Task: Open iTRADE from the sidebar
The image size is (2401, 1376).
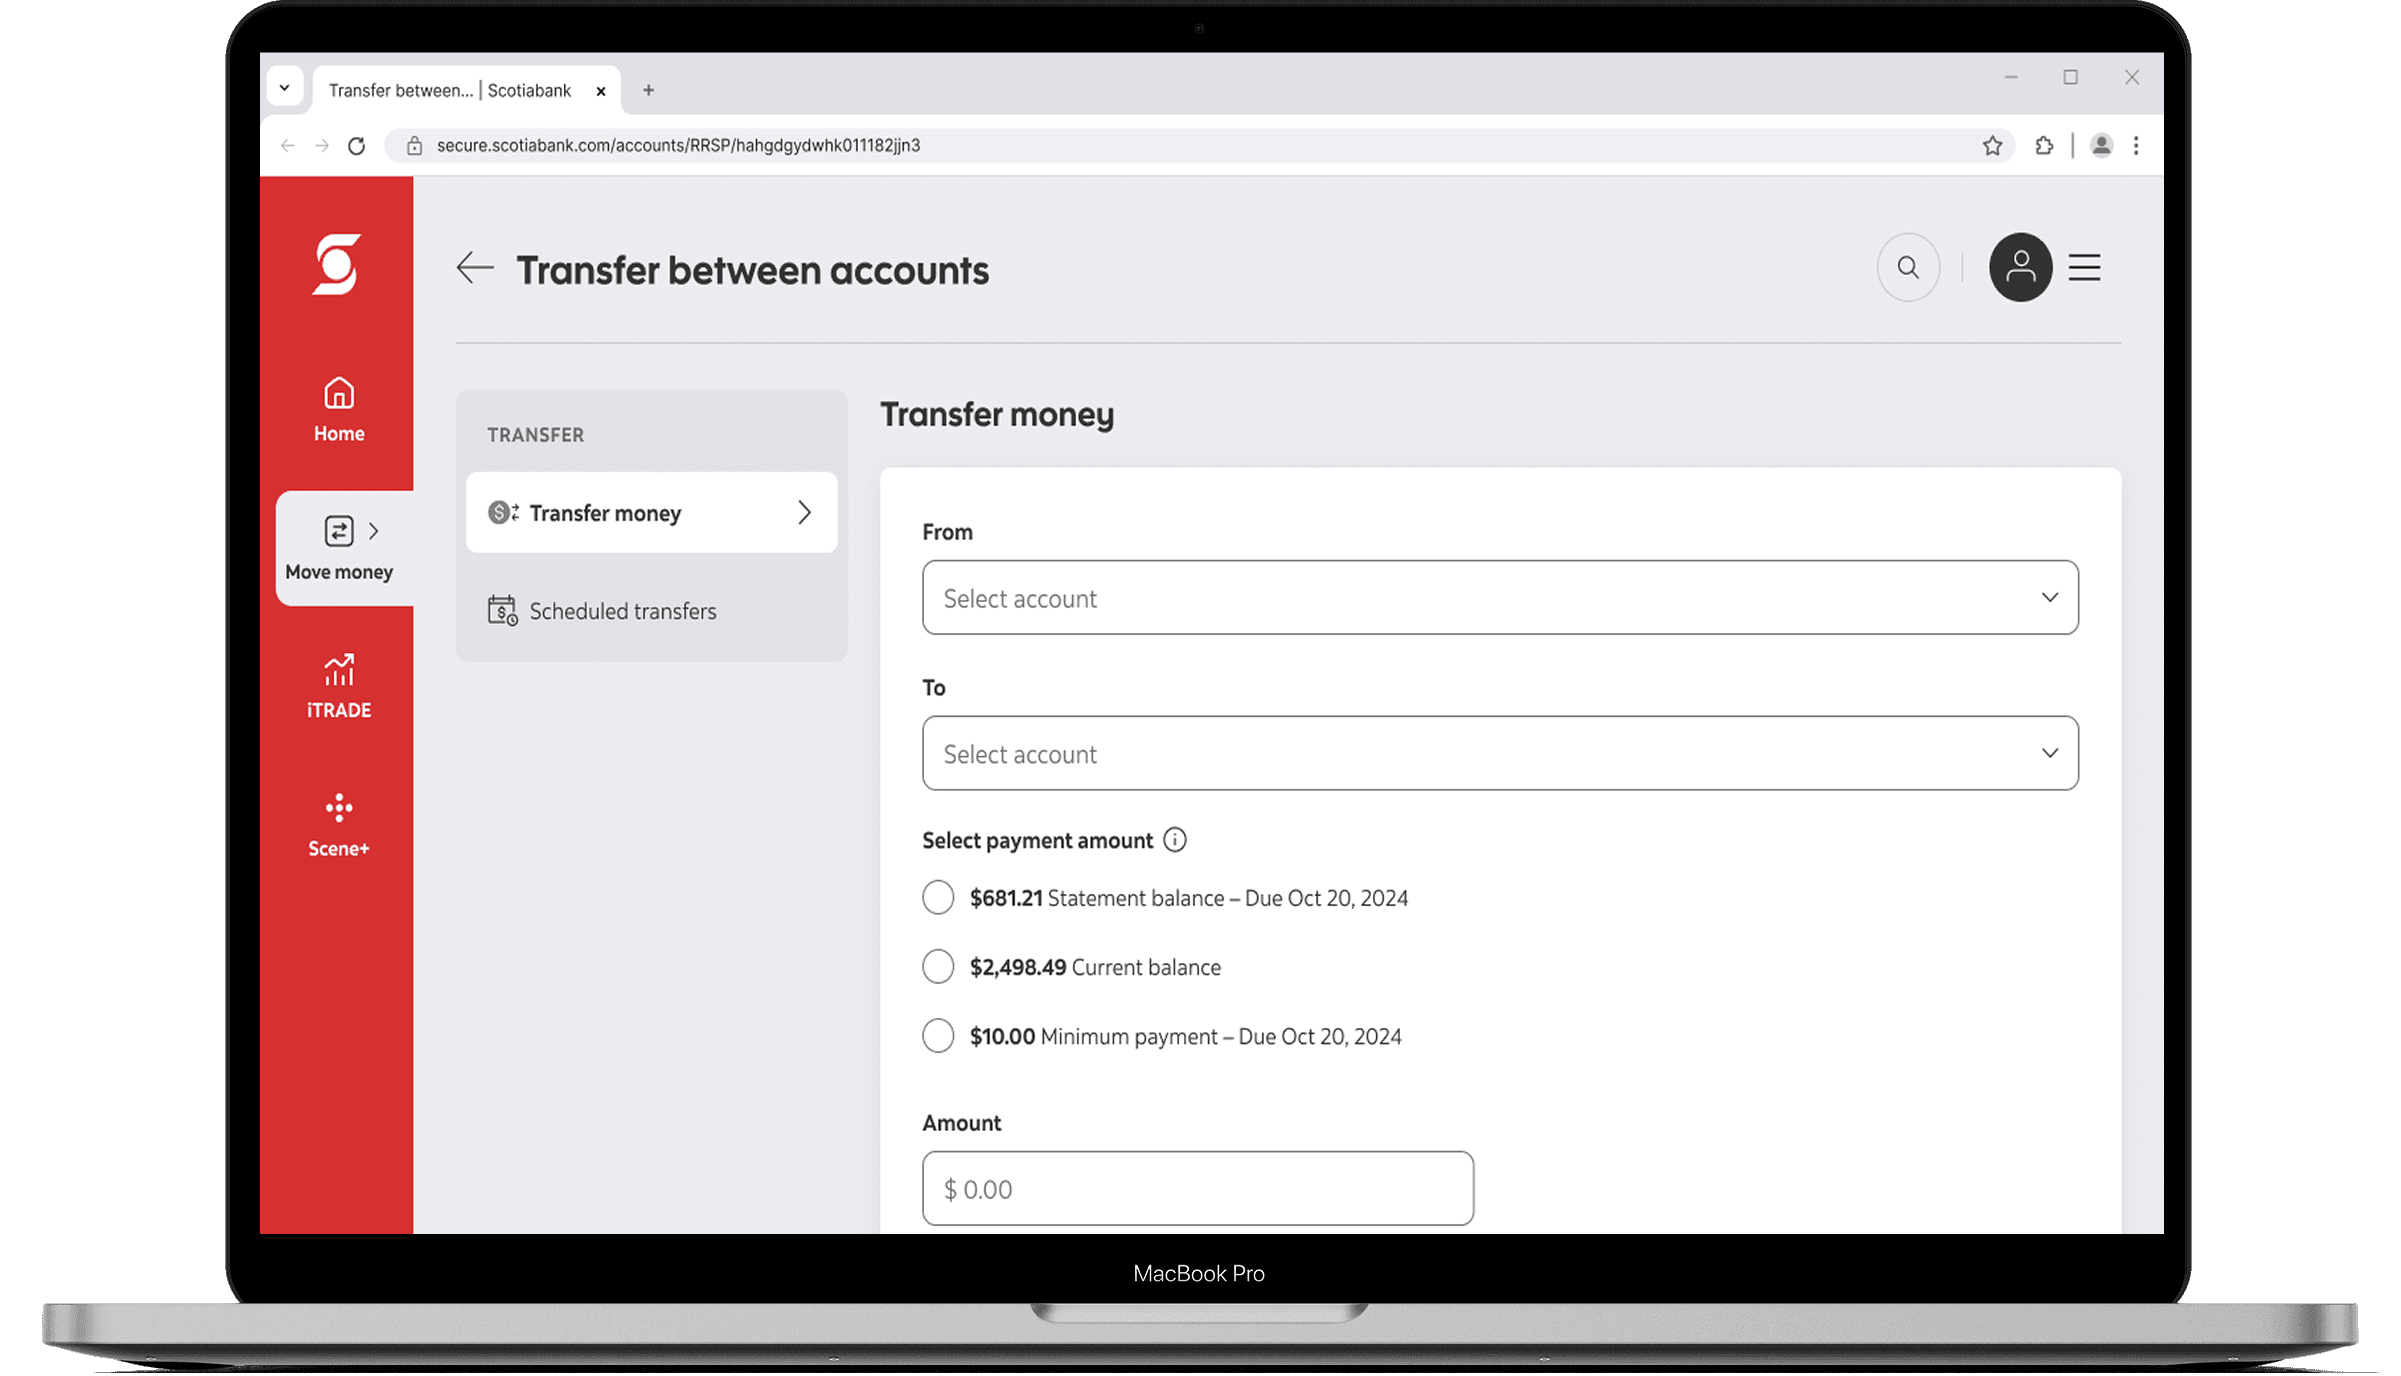Action: 338,686
